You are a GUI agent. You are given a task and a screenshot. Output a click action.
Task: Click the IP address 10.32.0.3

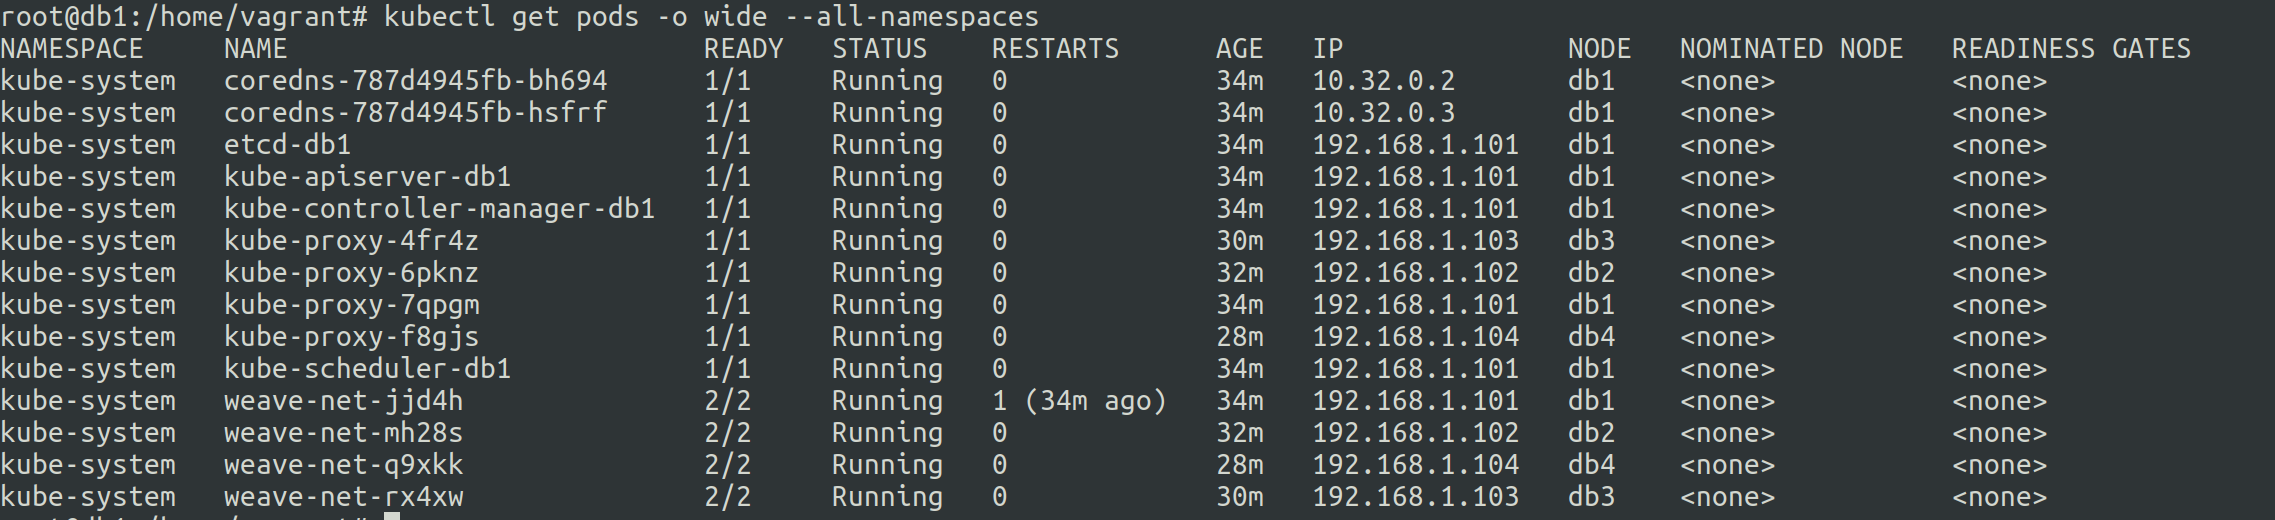click(1384, 113)
